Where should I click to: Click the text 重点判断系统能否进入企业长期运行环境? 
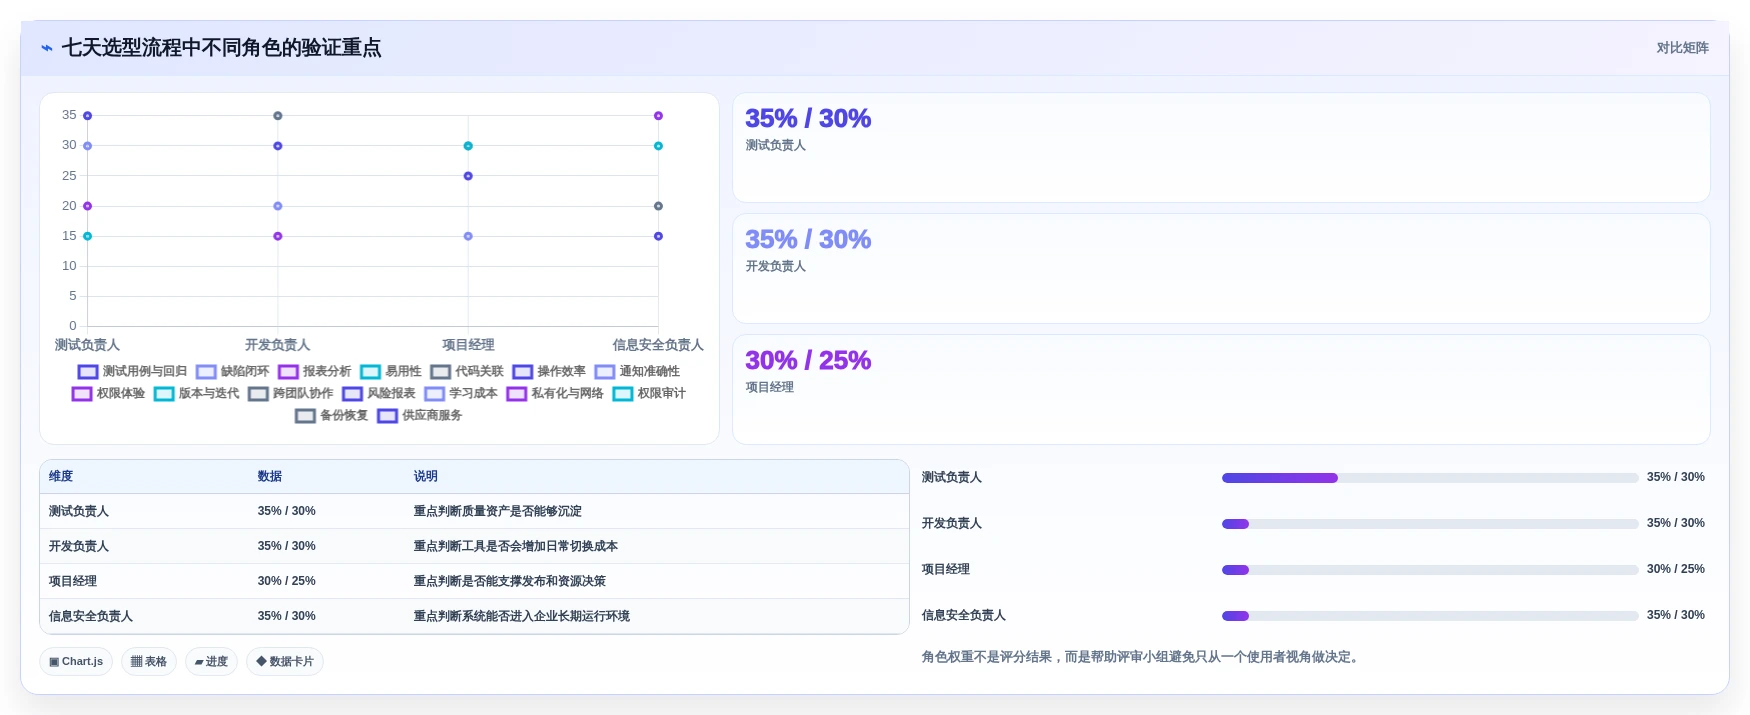click(x=522, y=616)
